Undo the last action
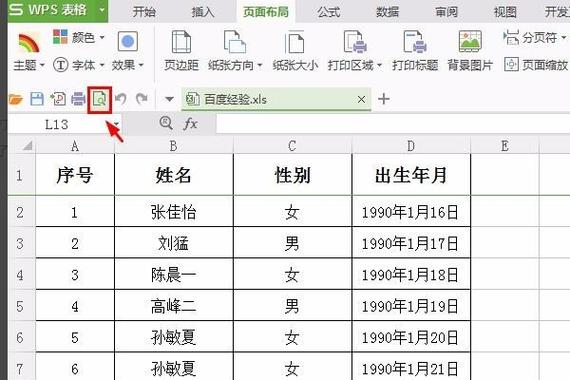Image resolution: width=570 pixels, height=380 pixels. [x=121, y=99]
